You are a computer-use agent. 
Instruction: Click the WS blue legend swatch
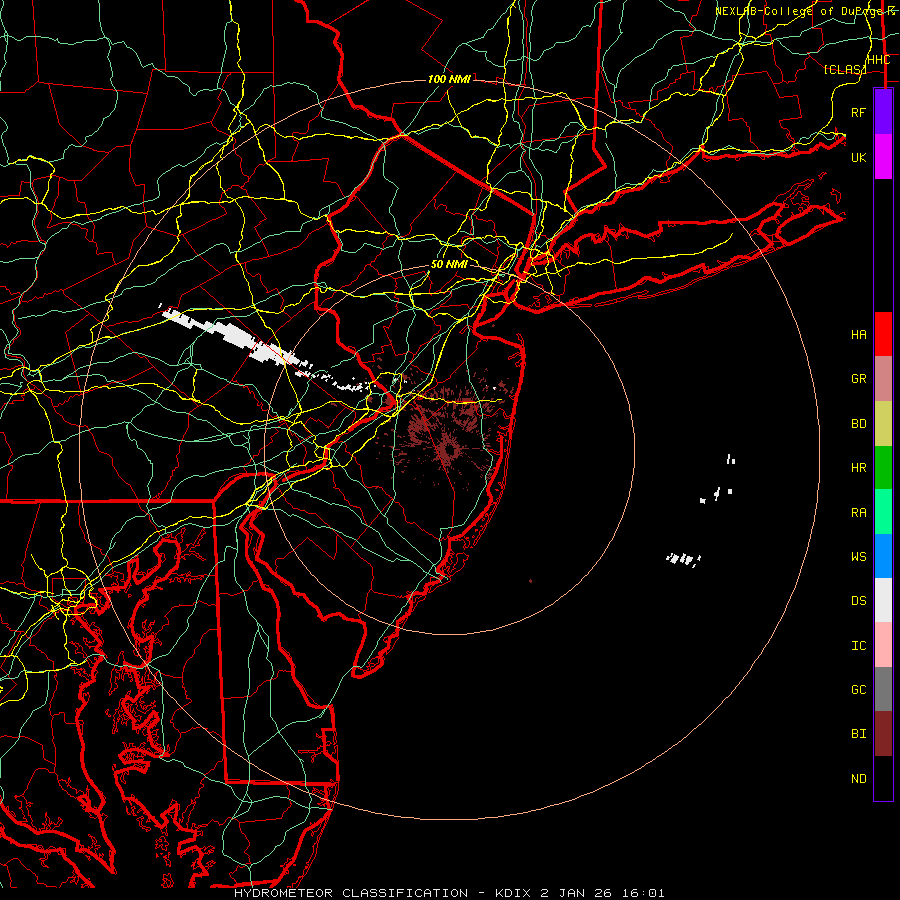point(883,556)
